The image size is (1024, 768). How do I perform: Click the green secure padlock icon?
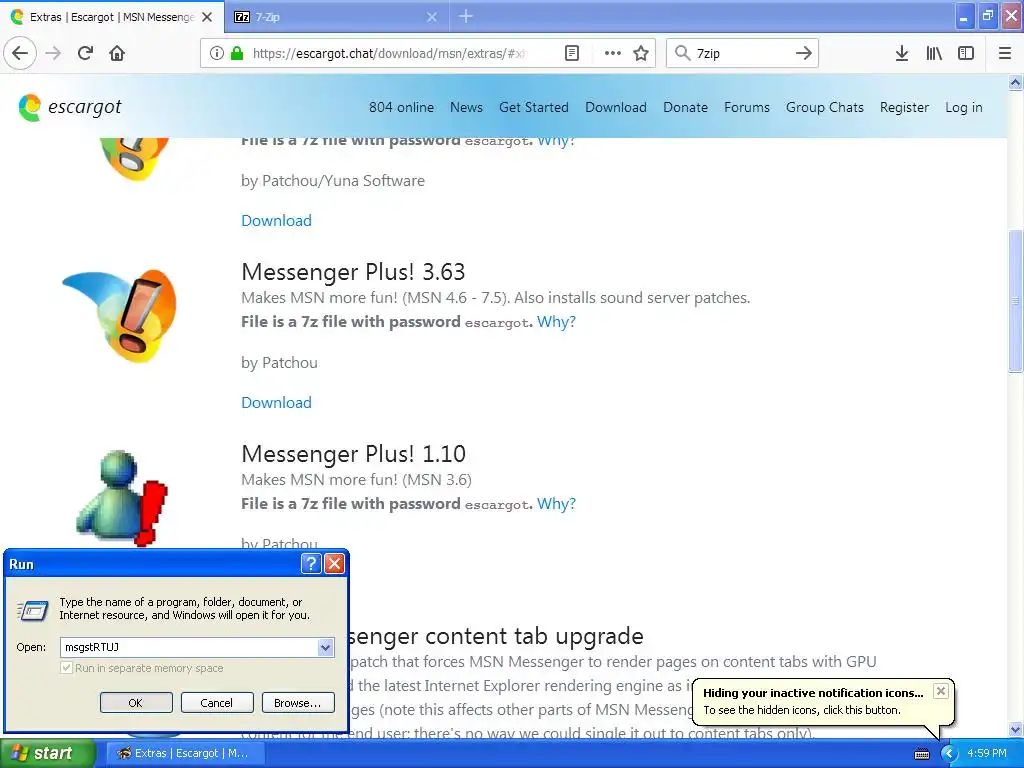(237, 53)
